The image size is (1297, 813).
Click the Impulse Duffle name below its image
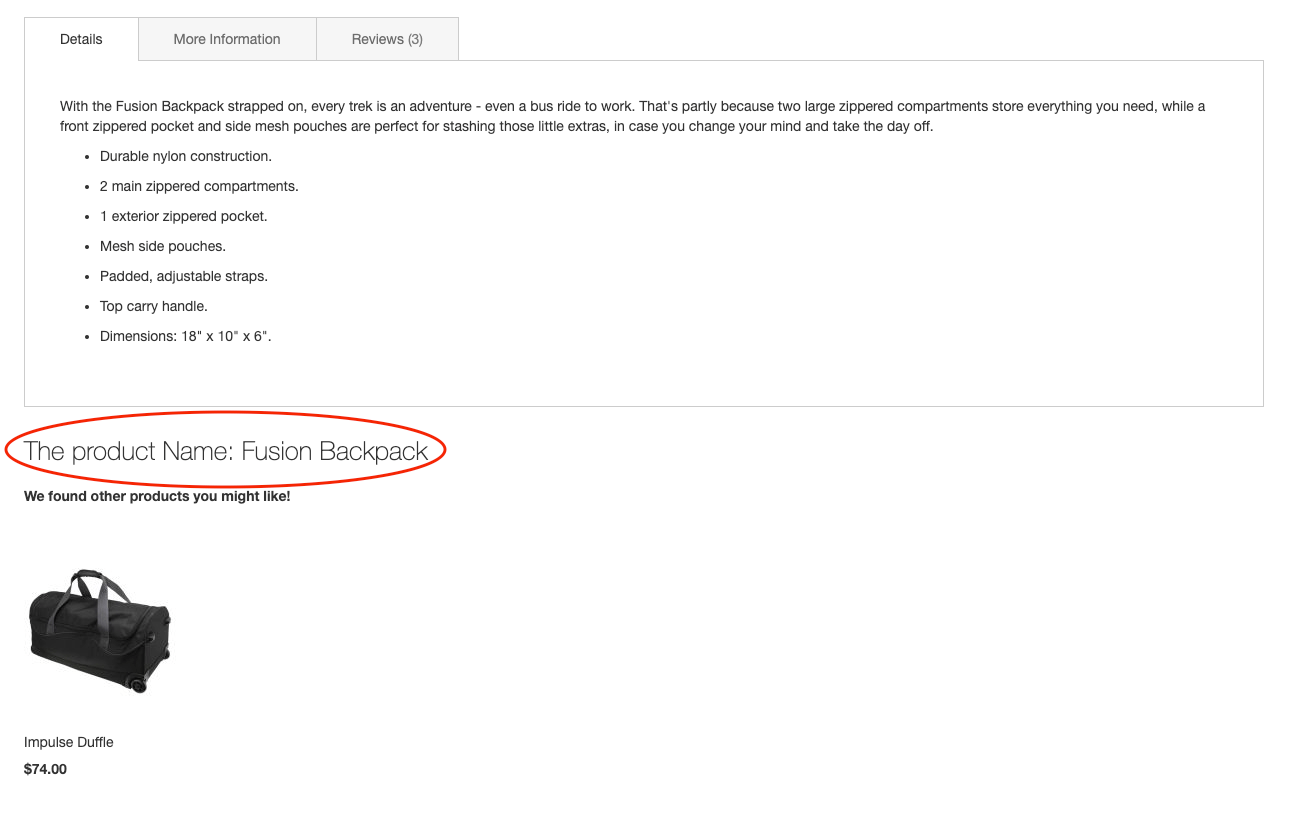click(x=68, y=742)
